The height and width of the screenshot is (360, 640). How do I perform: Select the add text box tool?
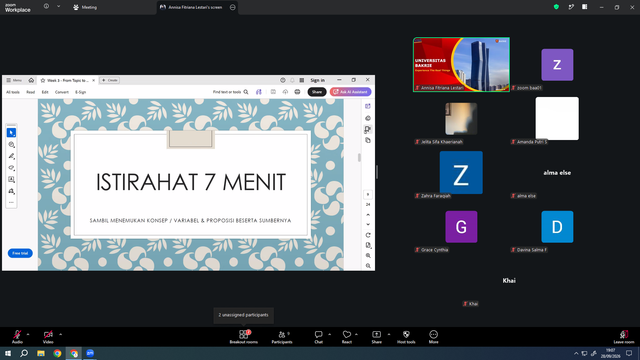pyautogui.click(x=11, y=180)
